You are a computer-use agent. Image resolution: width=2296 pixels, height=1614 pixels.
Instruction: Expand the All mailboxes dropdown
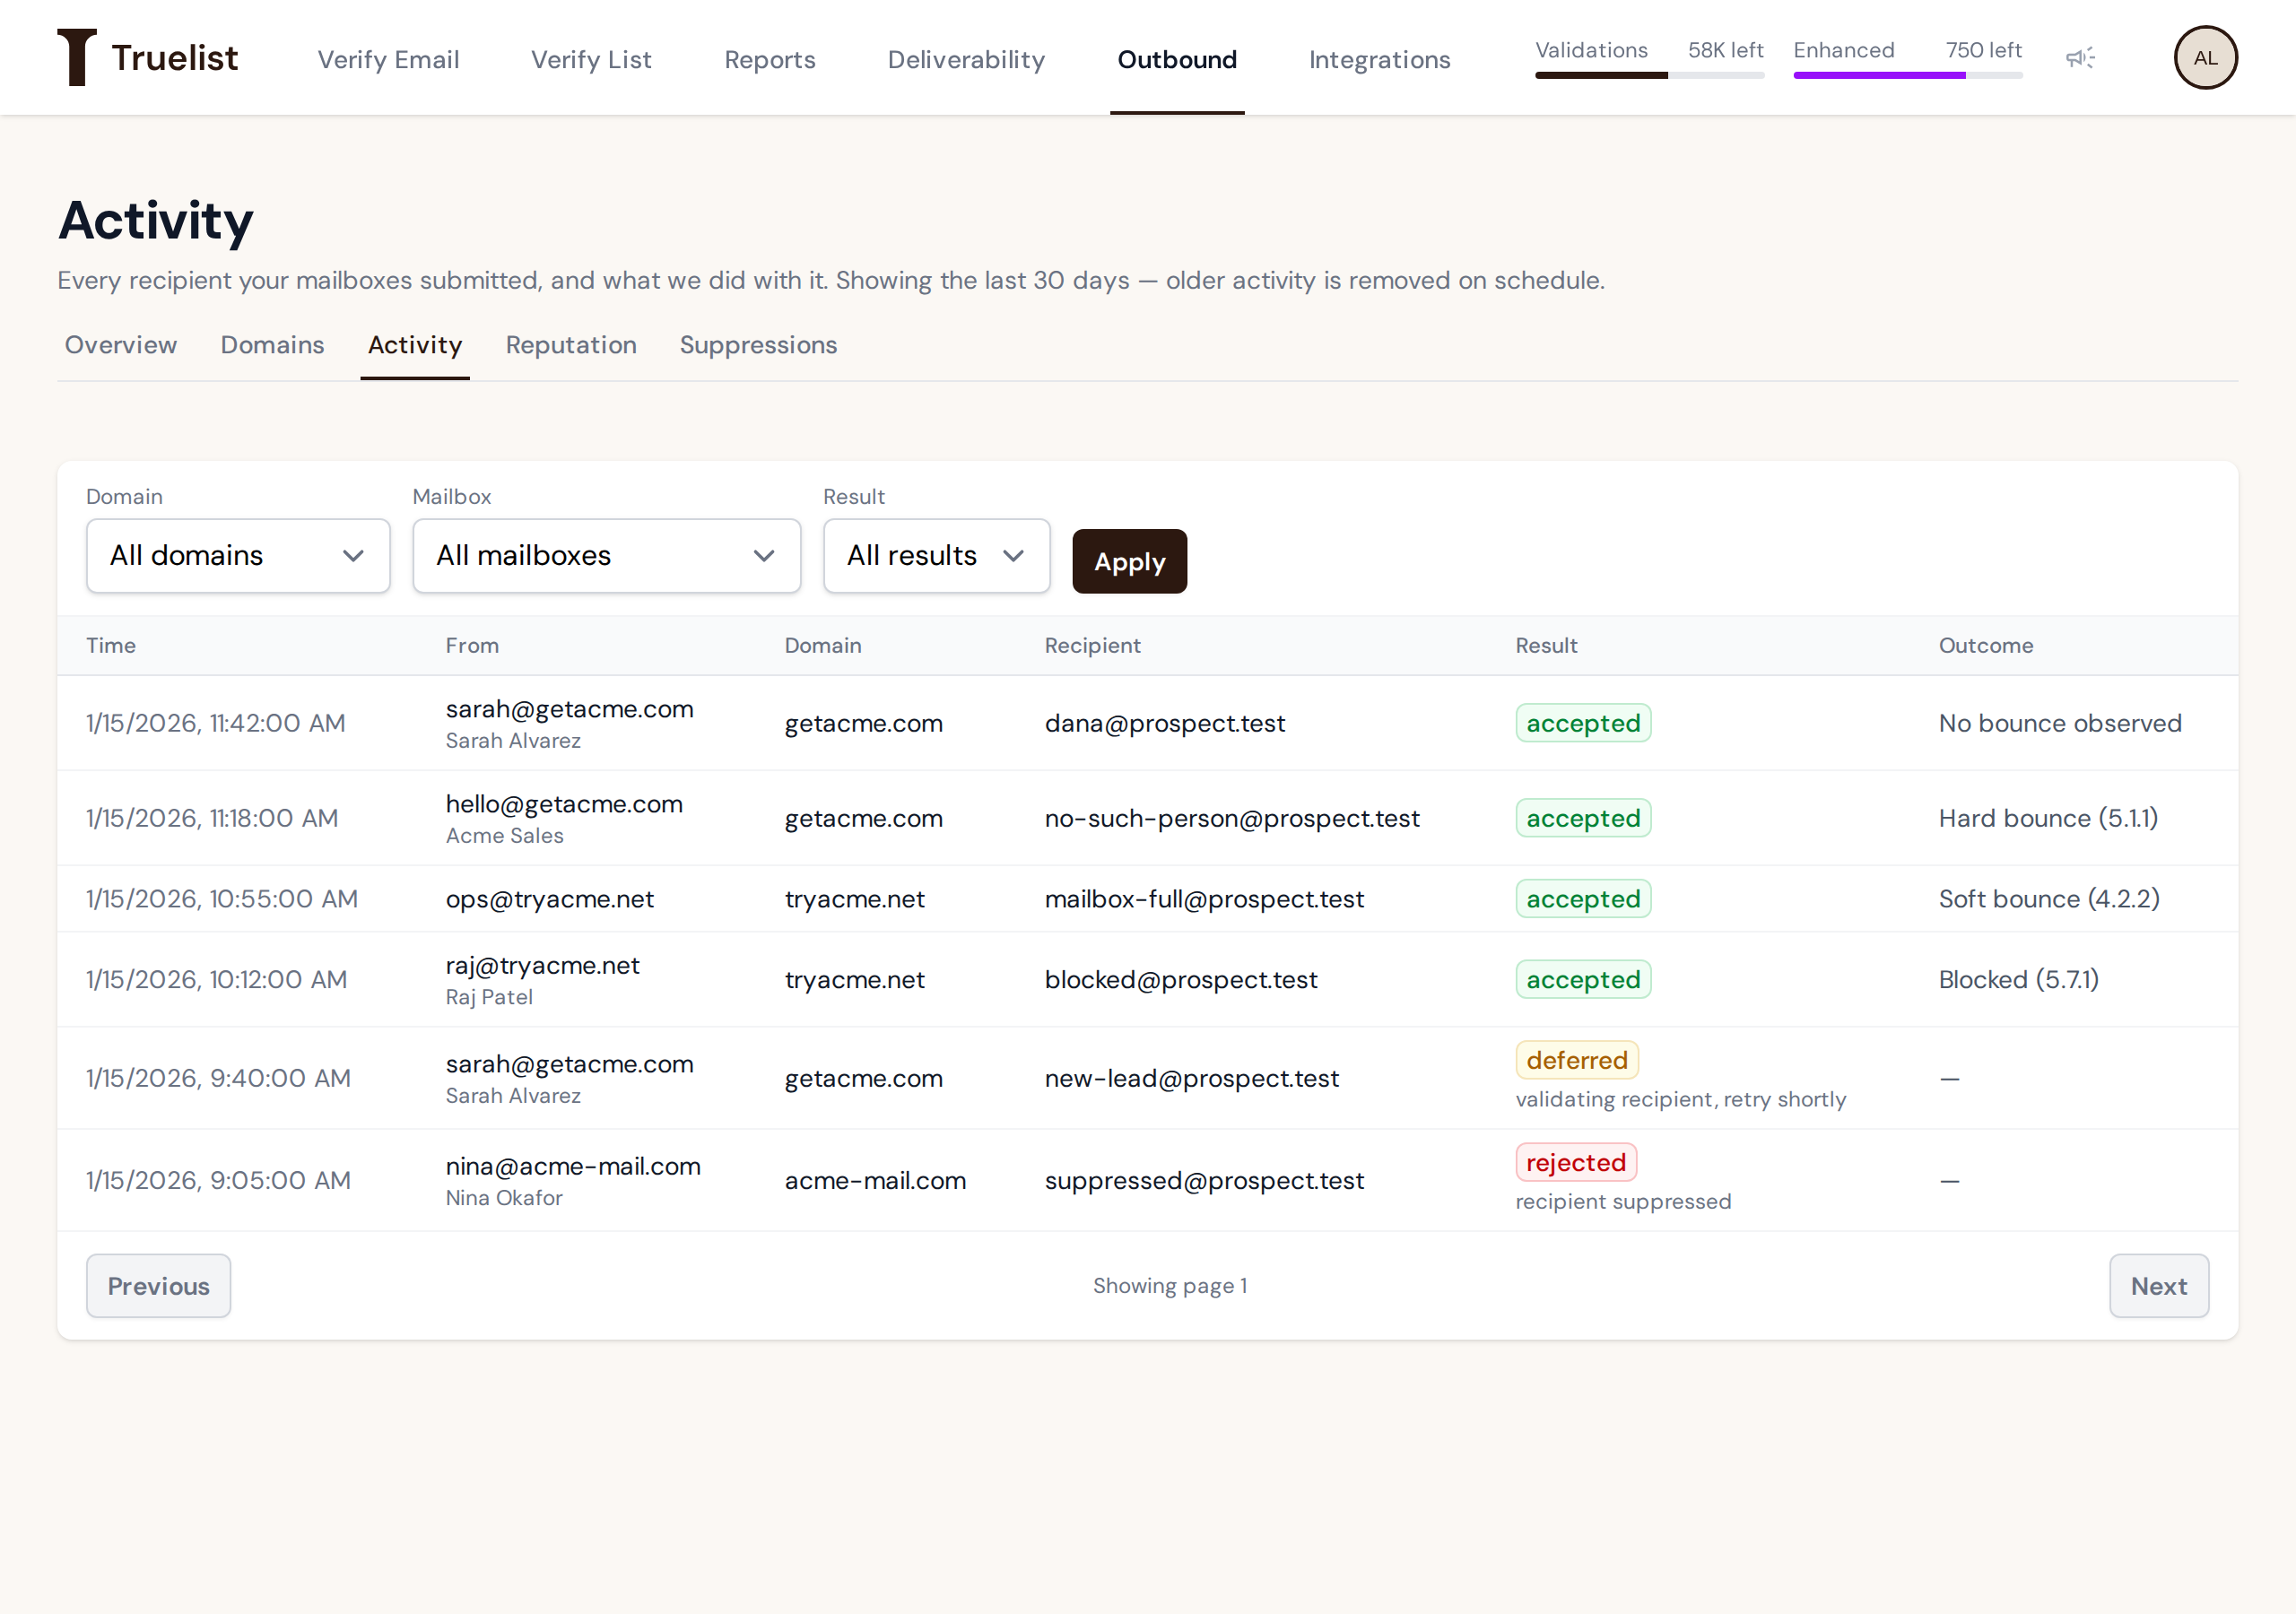[606, 555]
